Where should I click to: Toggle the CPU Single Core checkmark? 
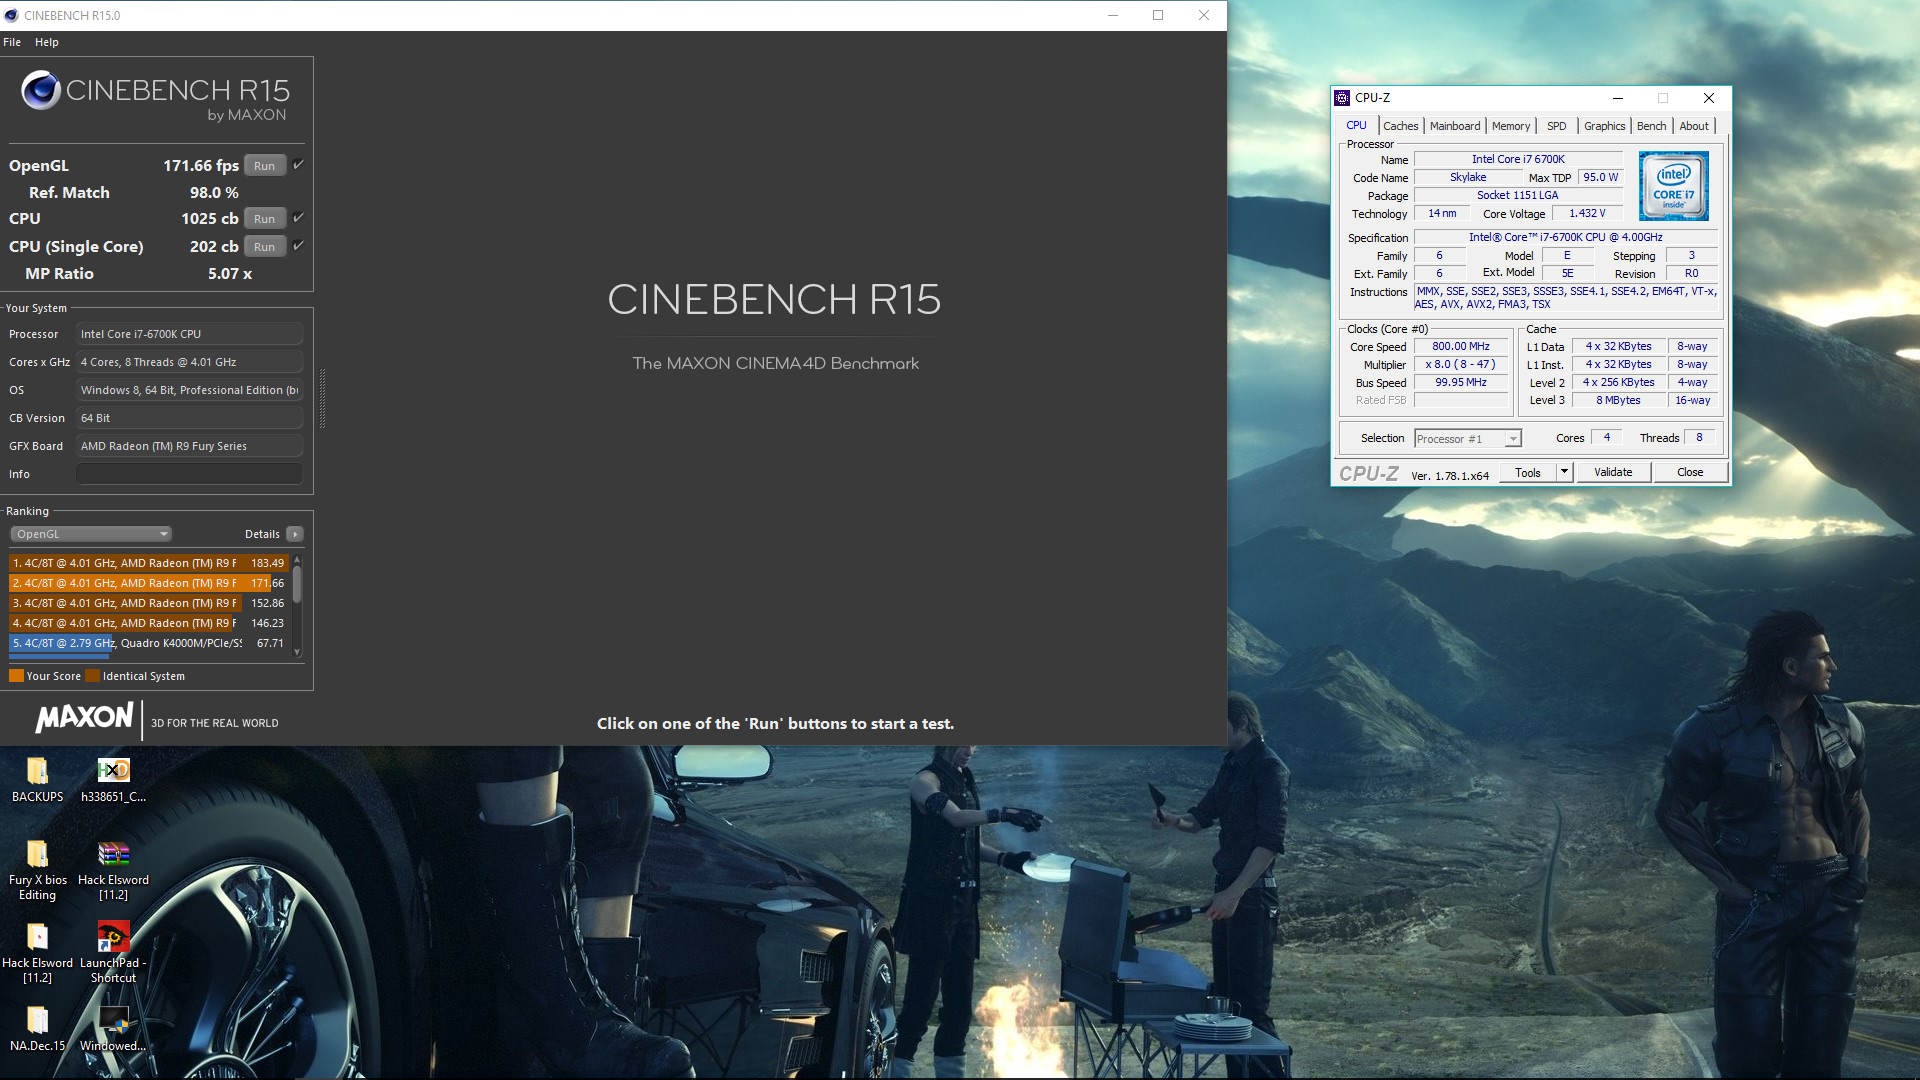pyautogui.click(x=298, y=246)
